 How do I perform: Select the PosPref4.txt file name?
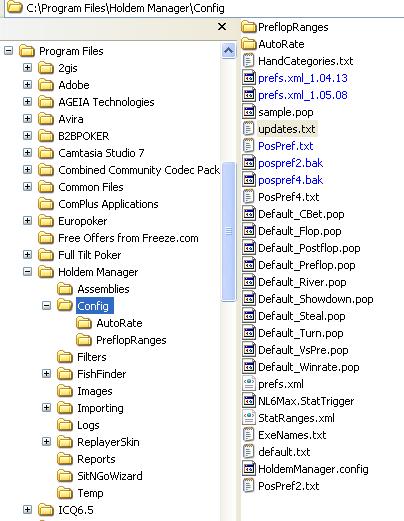289,197
